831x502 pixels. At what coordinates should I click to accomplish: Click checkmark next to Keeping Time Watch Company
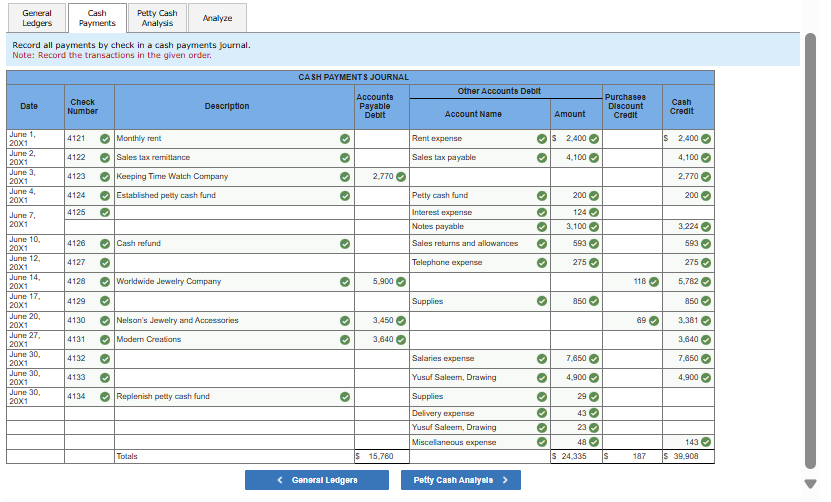(344, 177)
